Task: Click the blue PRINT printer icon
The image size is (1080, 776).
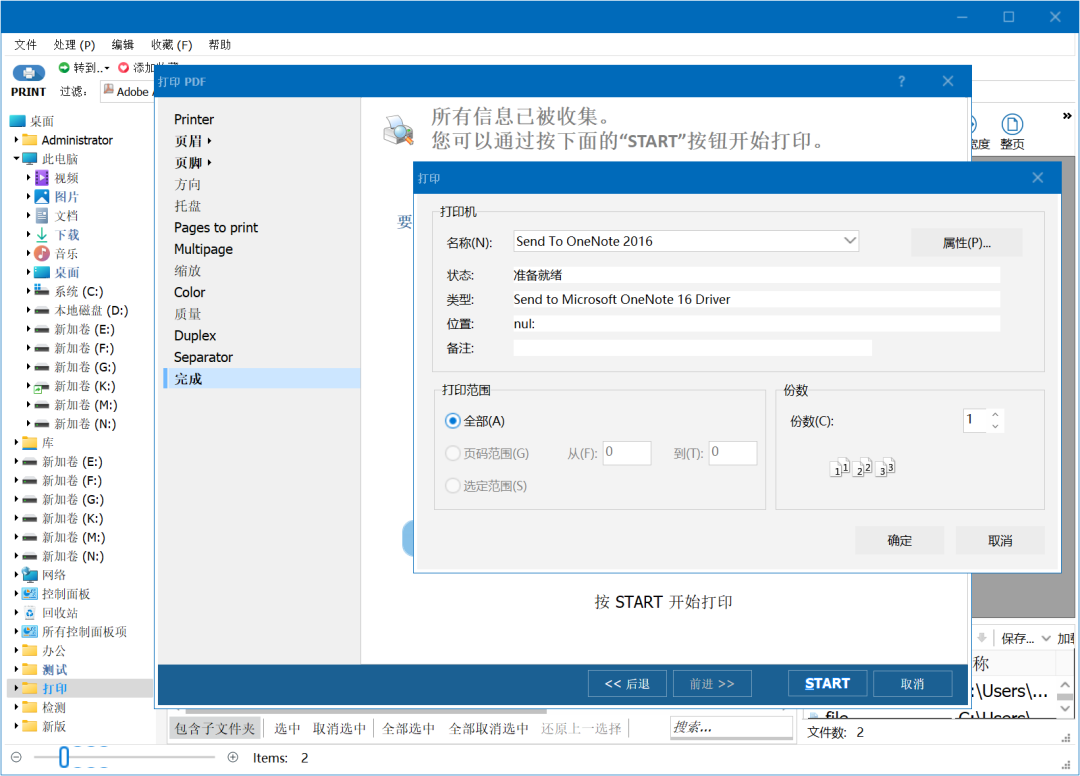Action: point(28,72)
